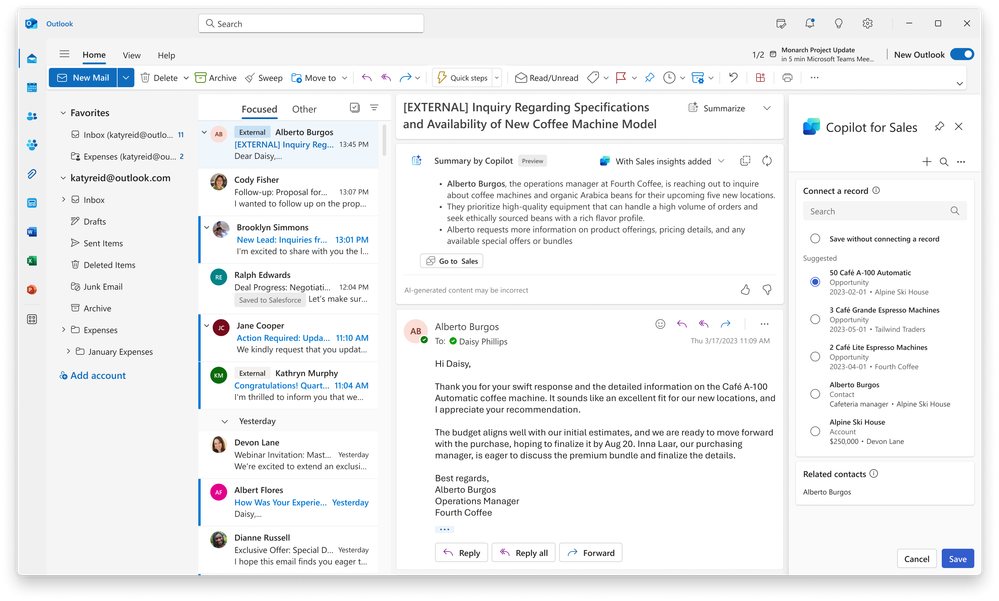The width and height of the screenshot is (999, 601).
Task: Open the tag categorize icon in toolbar
Action: (593, 78)
